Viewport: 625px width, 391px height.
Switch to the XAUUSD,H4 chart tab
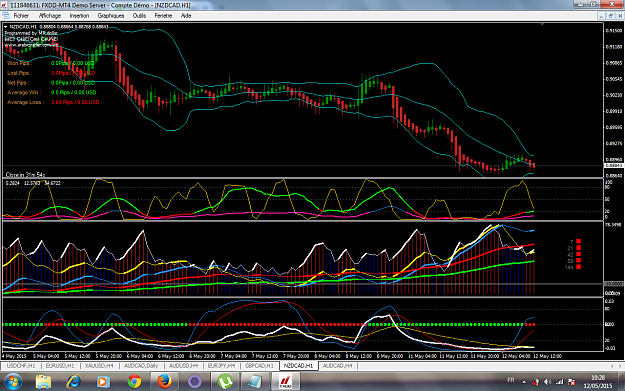[99, 365]
